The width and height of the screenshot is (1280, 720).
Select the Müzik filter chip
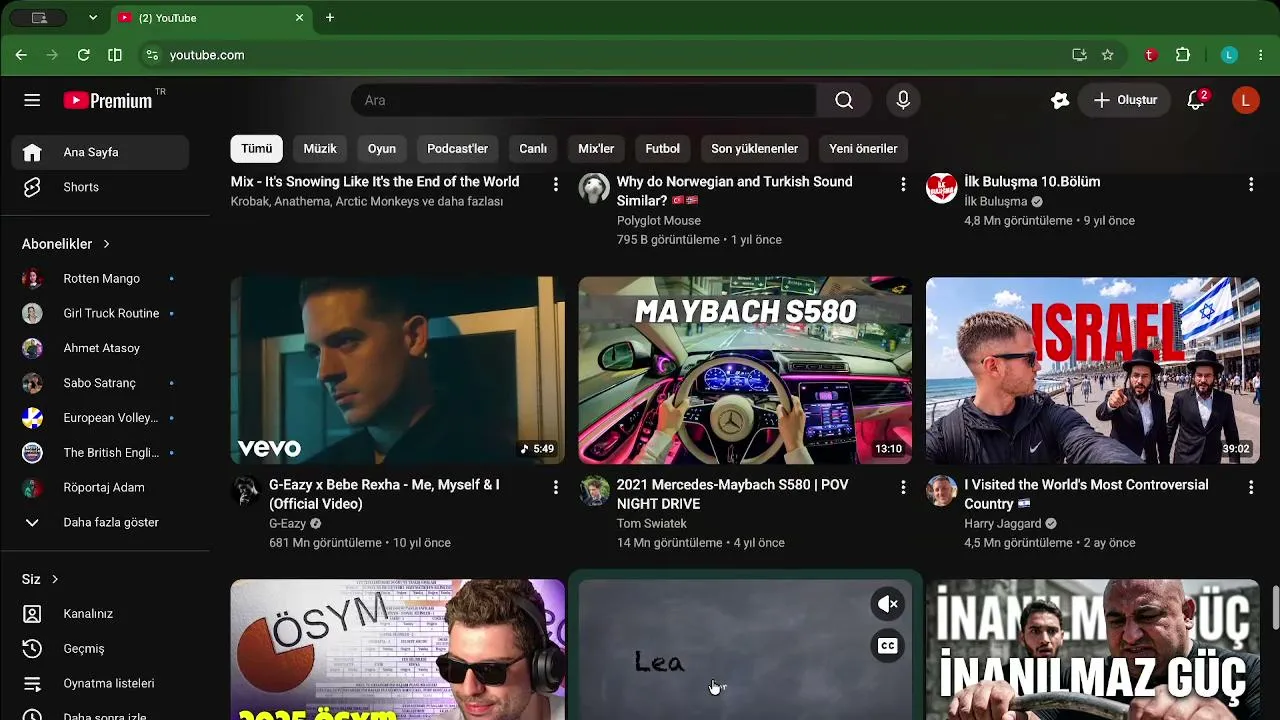(x=320, y=149)
